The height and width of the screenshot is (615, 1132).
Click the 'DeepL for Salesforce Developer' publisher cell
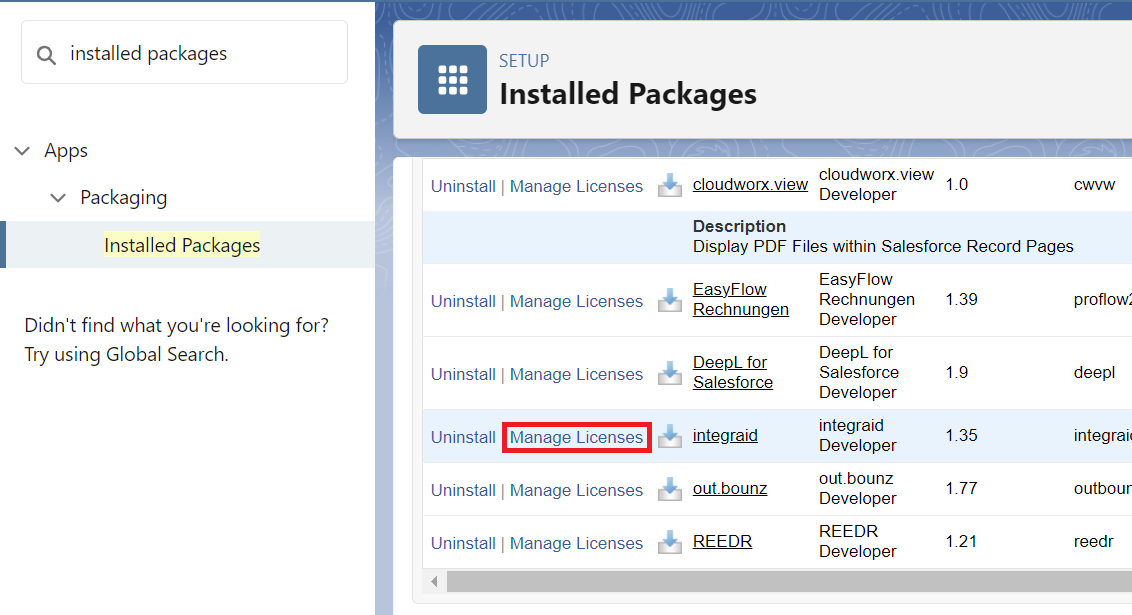pos(859,372)
